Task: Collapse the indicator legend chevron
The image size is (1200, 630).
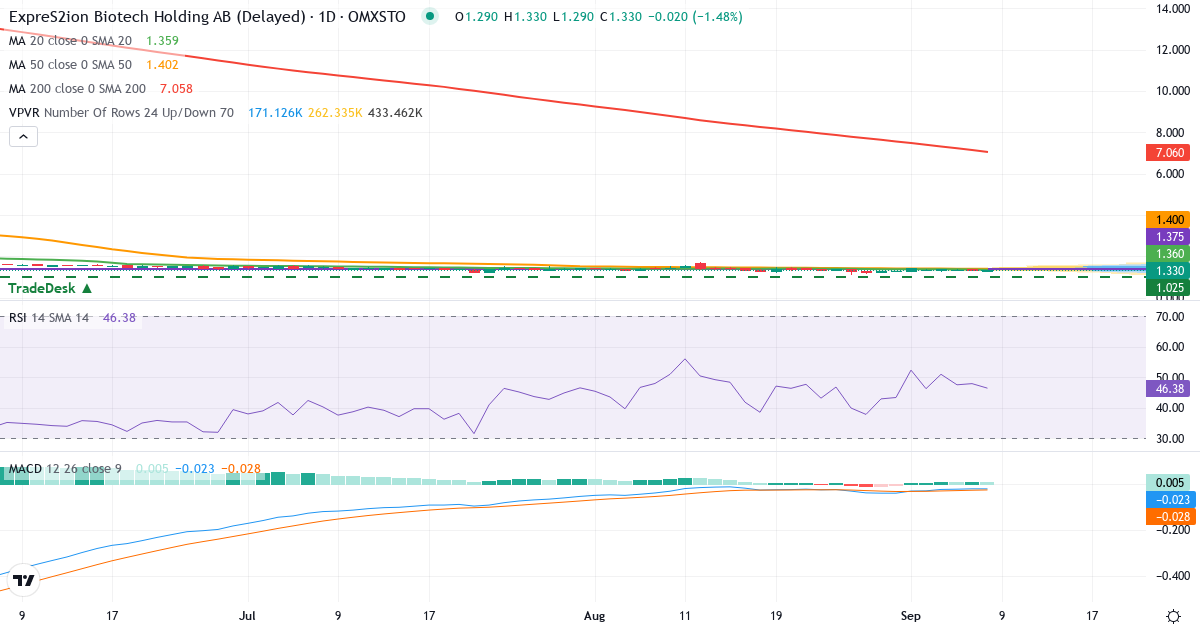Action: (x=23, y=137)
